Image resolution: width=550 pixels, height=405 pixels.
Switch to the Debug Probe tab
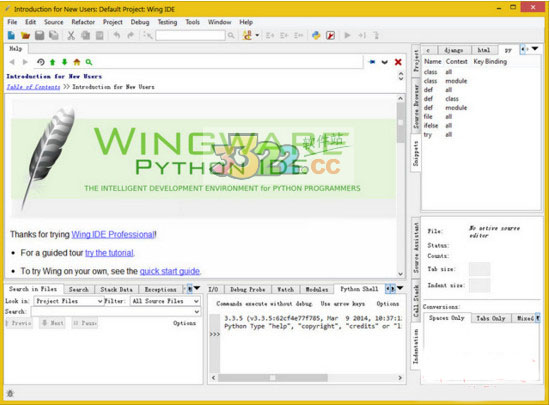tap(248, 289)
